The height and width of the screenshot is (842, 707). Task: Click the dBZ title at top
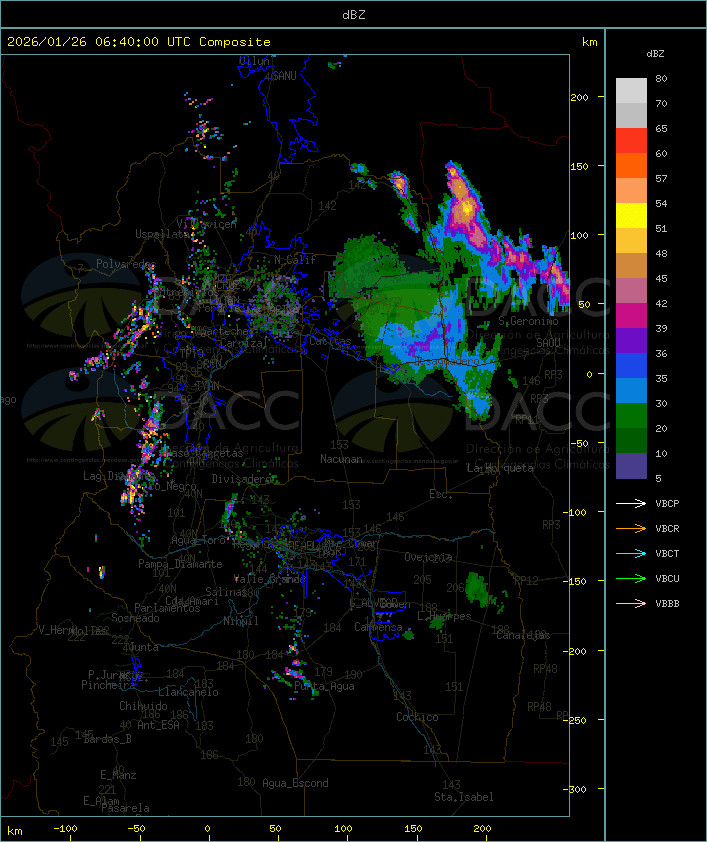coord(353,14)
